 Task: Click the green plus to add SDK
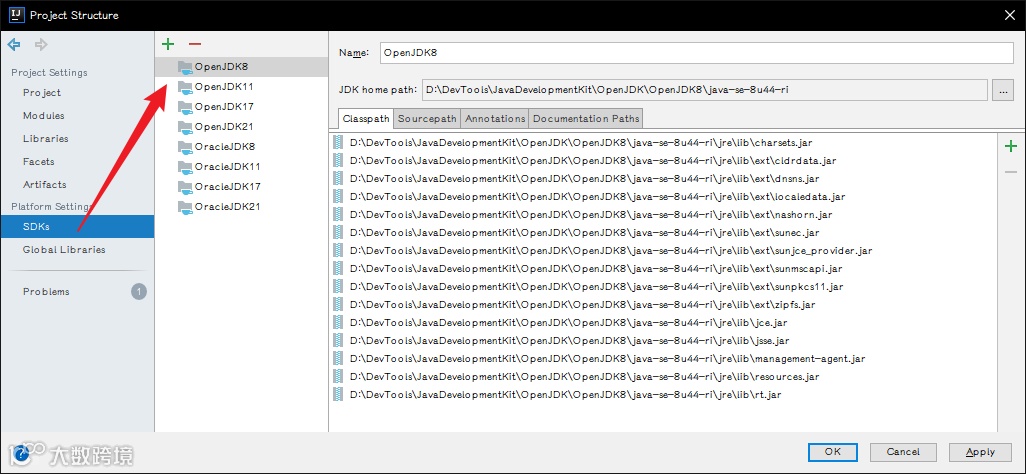(x=168, y=45)
